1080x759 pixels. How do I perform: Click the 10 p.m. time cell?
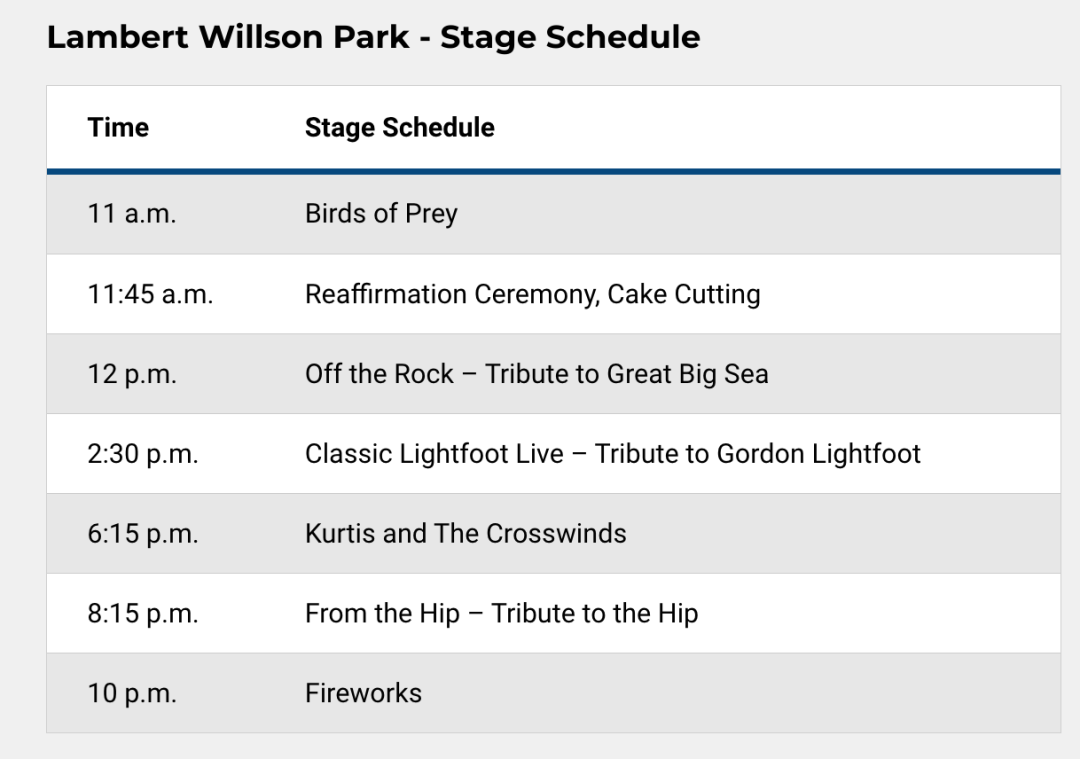click(132, 694)
